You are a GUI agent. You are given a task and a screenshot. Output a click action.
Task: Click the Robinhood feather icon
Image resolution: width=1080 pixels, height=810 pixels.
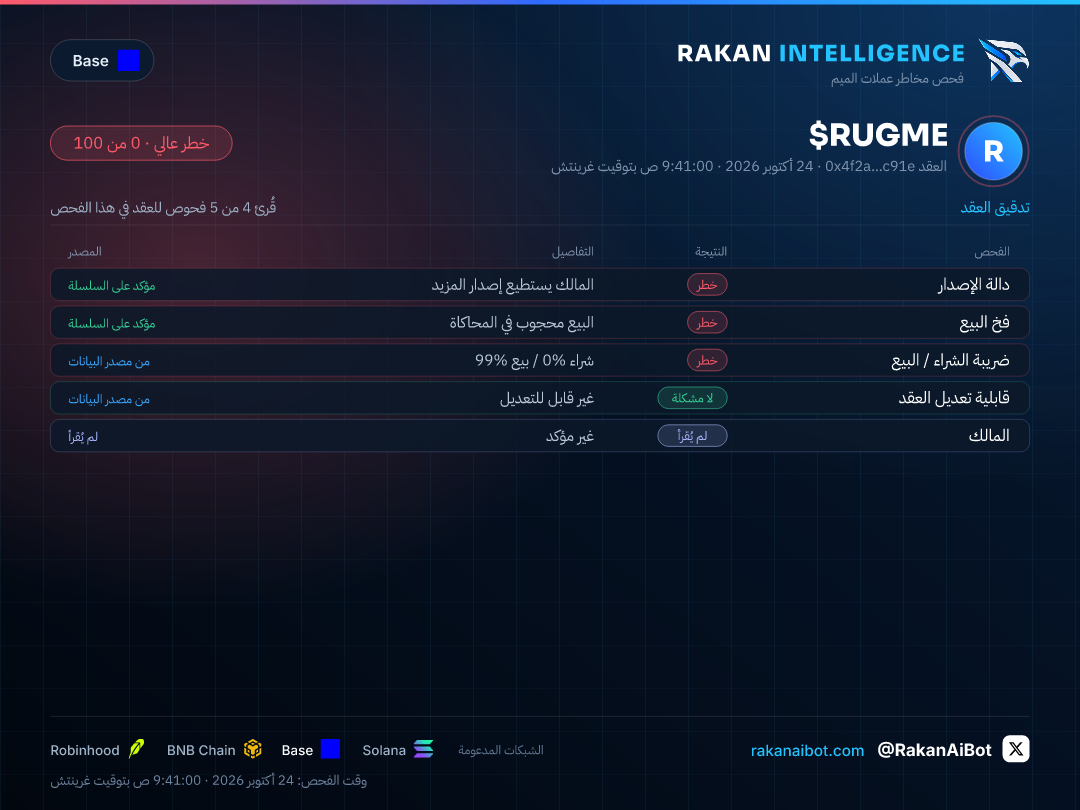pyautogui.click(x=136, y=749)
